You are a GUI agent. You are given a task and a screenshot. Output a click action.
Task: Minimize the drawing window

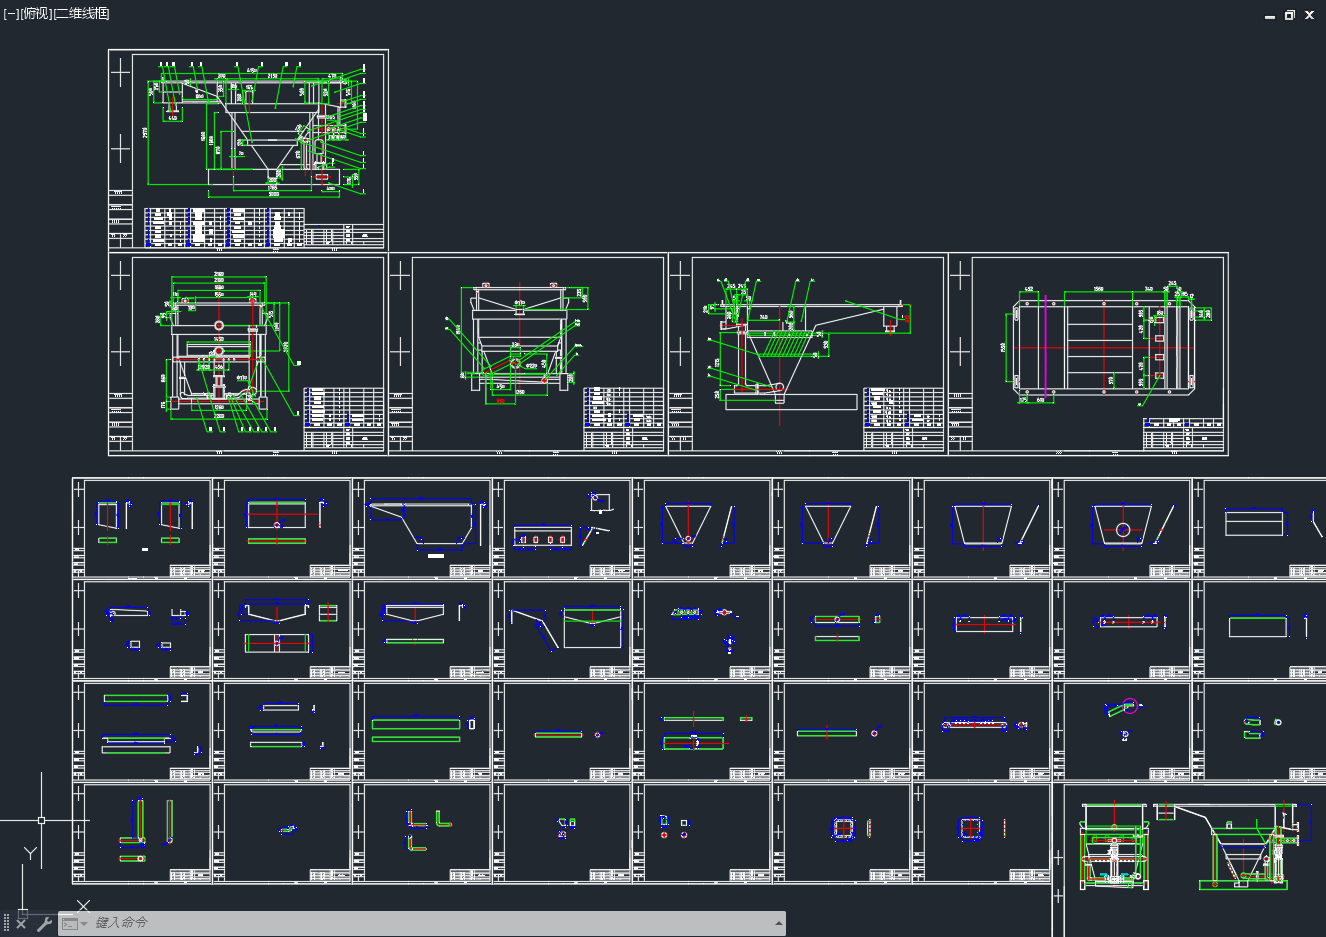tap(1270, 15)
